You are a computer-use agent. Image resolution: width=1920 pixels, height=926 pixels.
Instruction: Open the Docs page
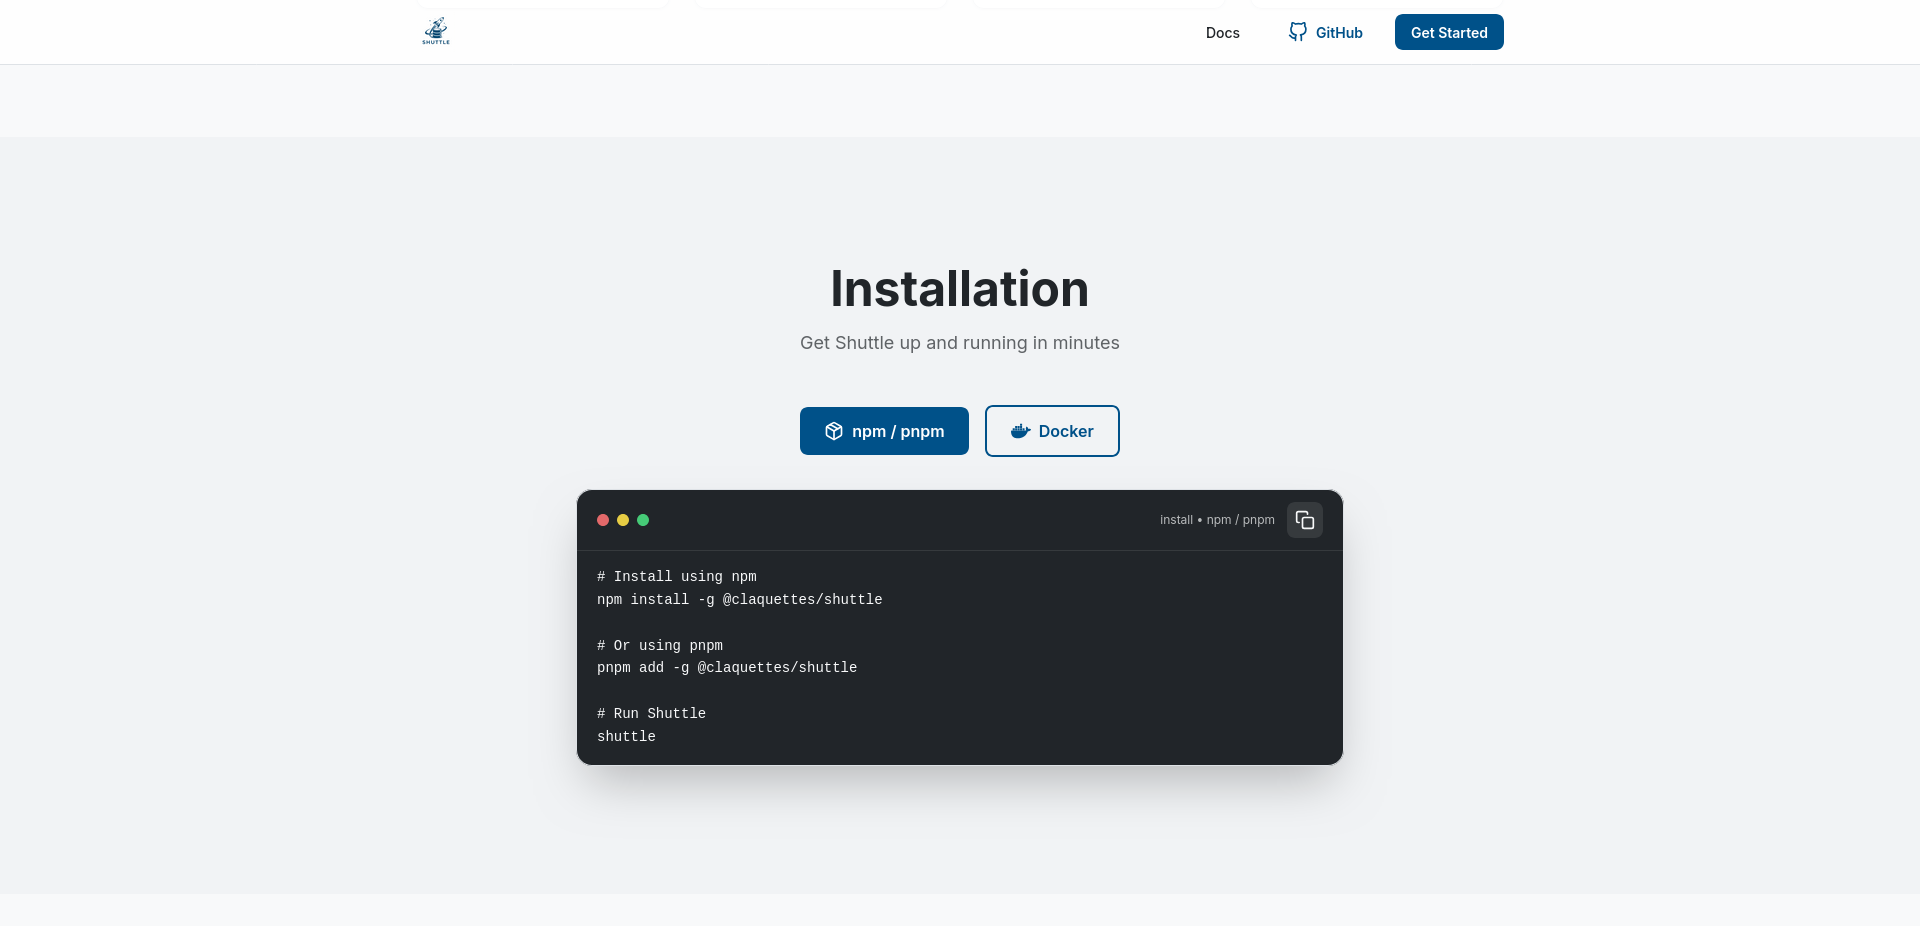pos(1222,32)
